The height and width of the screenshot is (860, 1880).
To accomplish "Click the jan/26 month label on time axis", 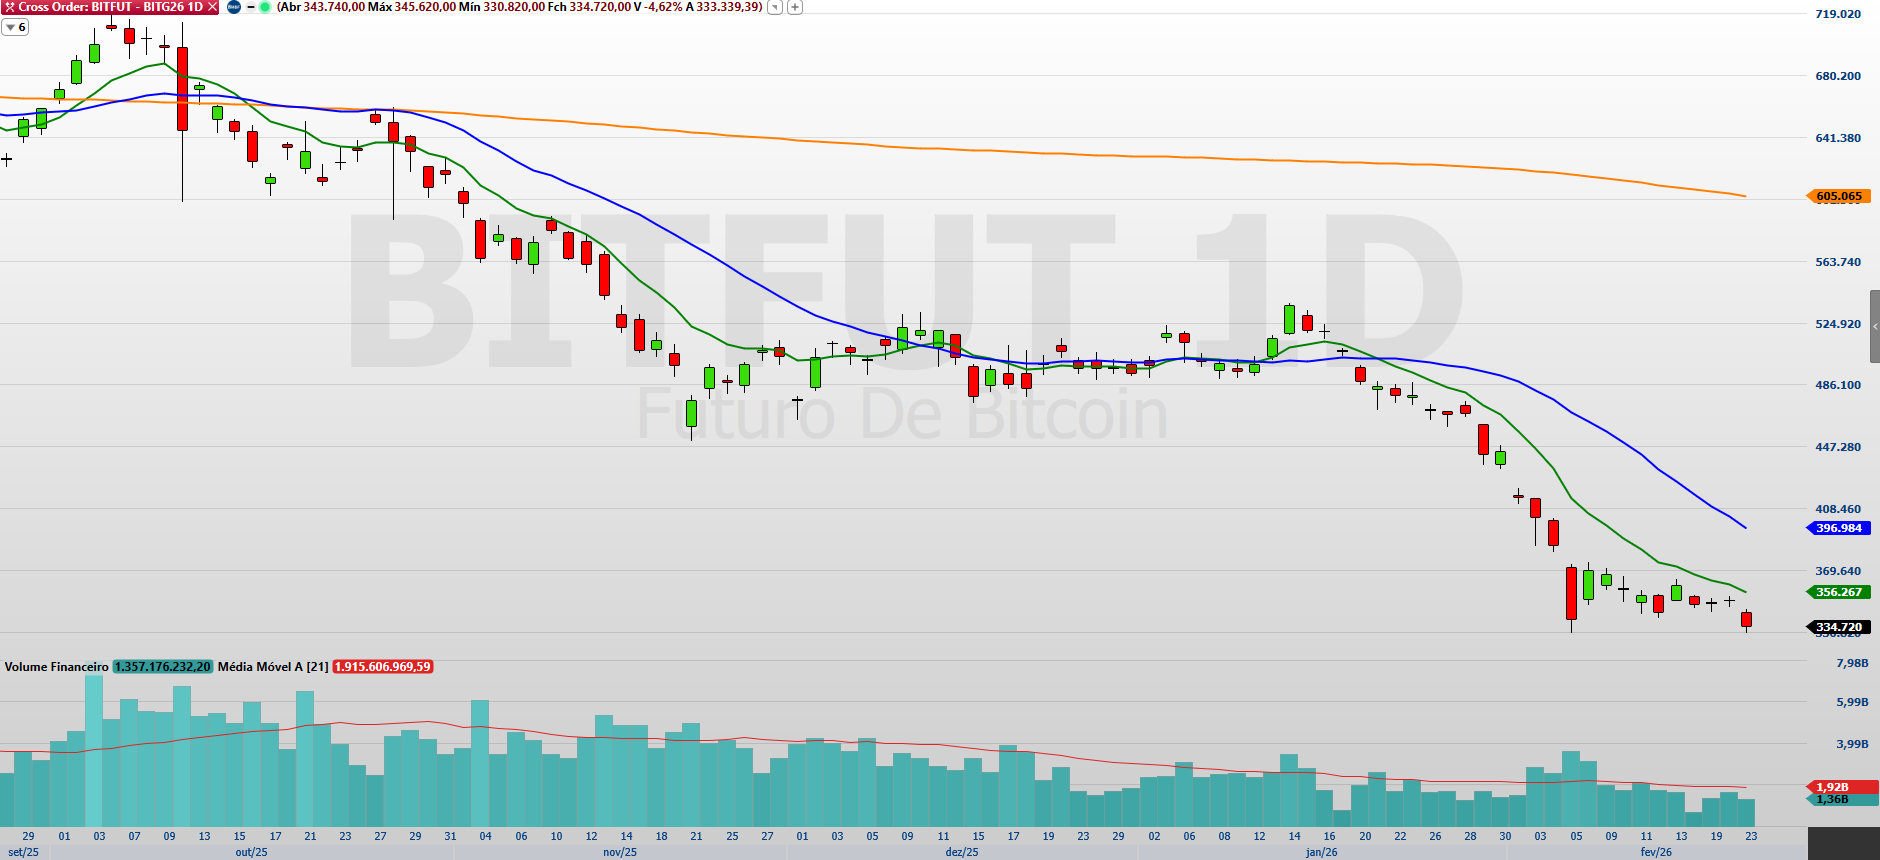I will coord(1321,852).
